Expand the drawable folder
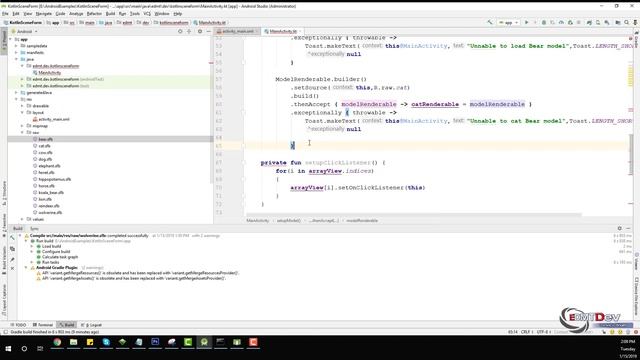This screenshot has height=360, width=640. coord(22,106)
